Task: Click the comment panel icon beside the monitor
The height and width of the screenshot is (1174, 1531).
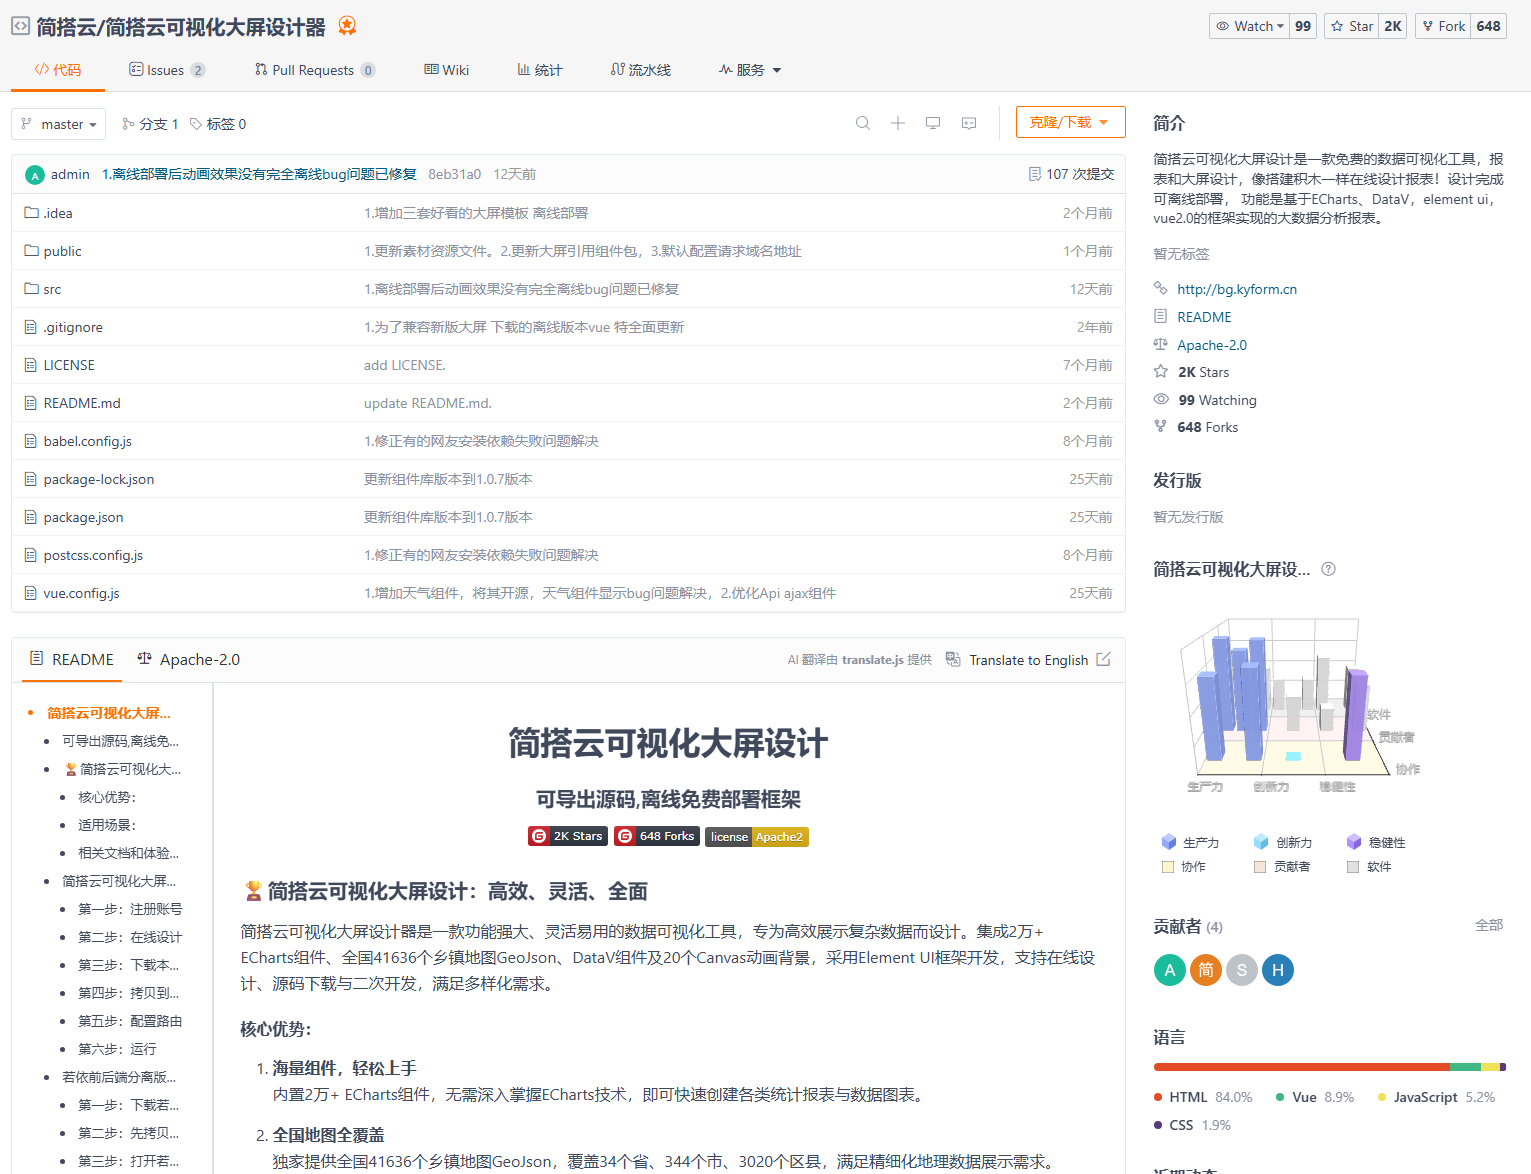Action: pos(969,123)
